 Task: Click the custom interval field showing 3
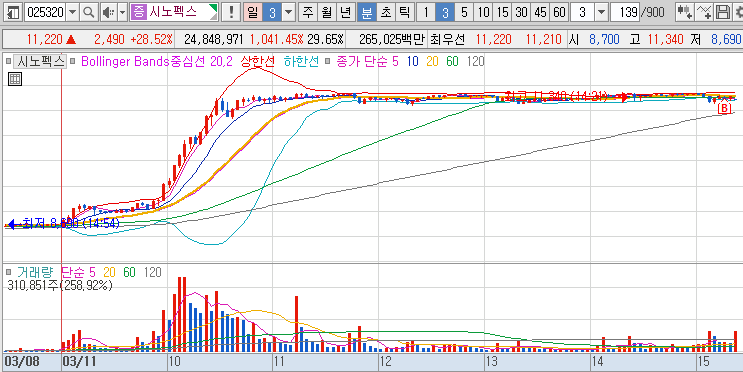[582, 12]
